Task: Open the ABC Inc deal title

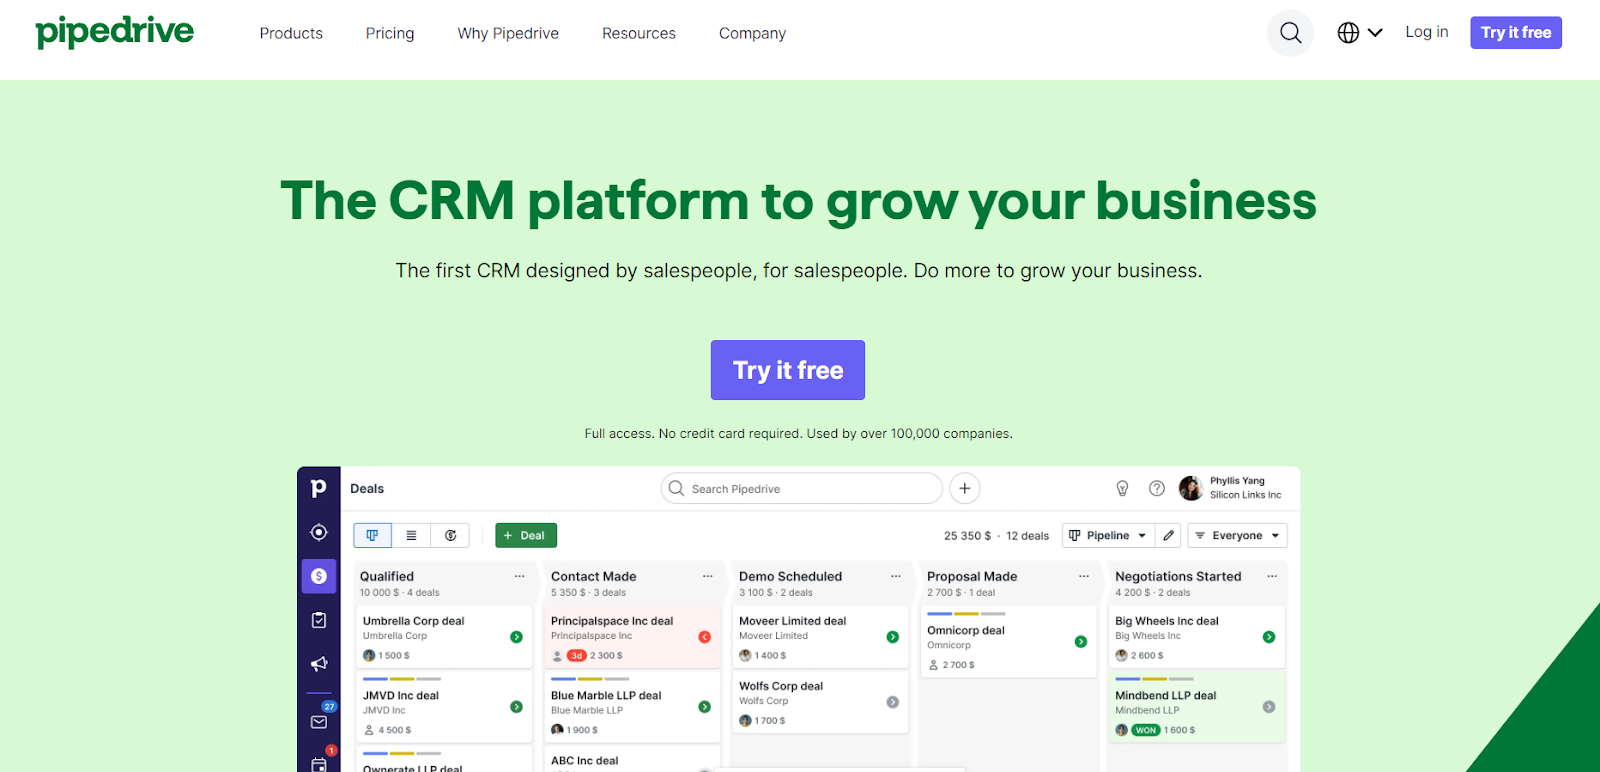Action: pyautogui.click(x=585, y=761)
